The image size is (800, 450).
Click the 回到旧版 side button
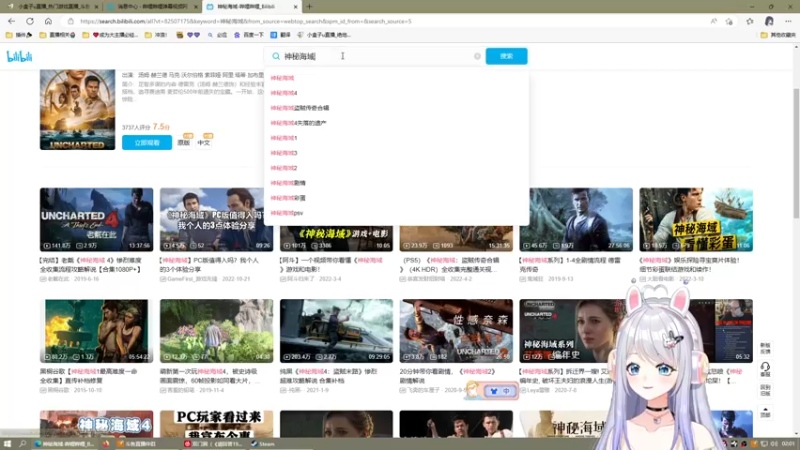765,391
